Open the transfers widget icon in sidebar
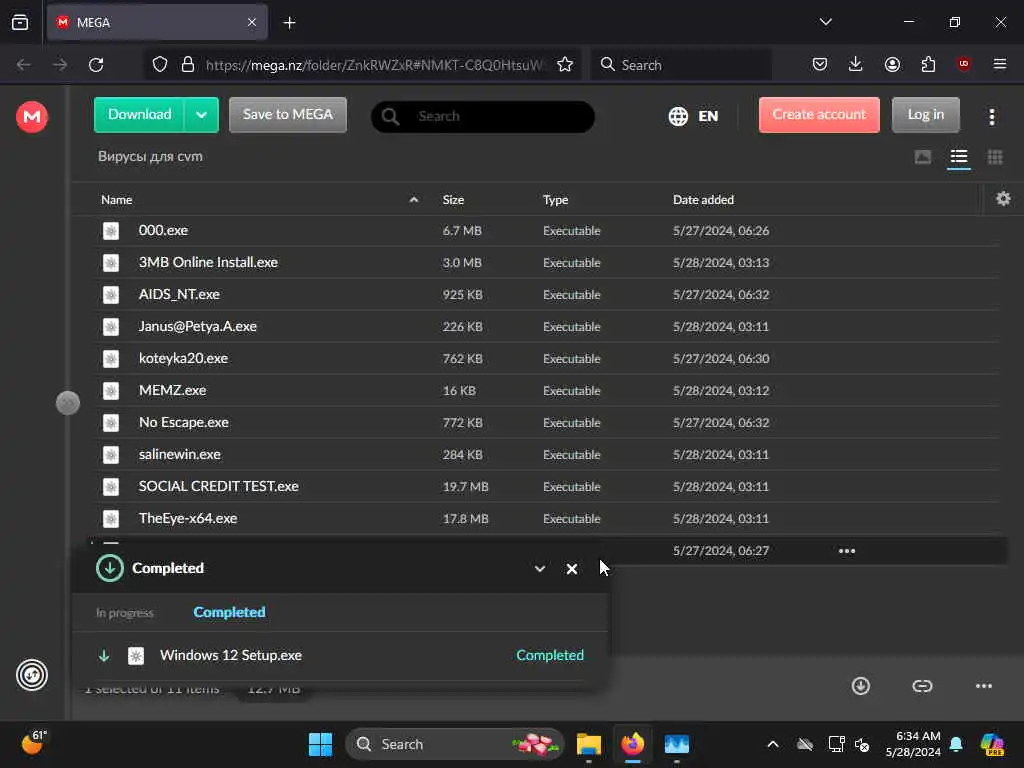Viewport: 1024px width, 768px height. click(31, 675)
